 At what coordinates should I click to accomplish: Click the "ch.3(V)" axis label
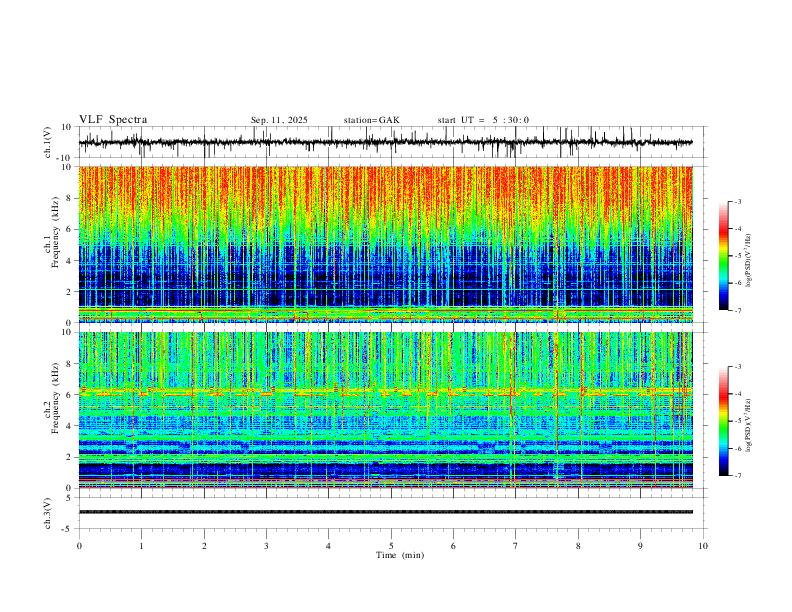[x=48, y=513]
